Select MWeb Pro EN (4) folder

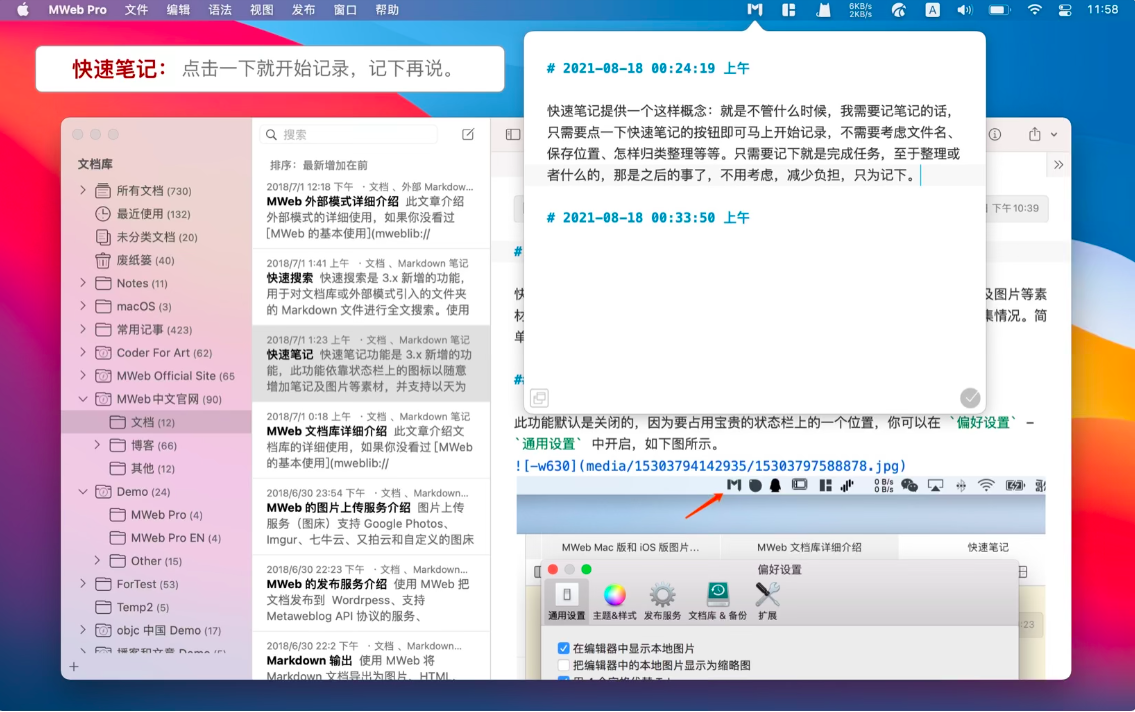pos(156,538)
